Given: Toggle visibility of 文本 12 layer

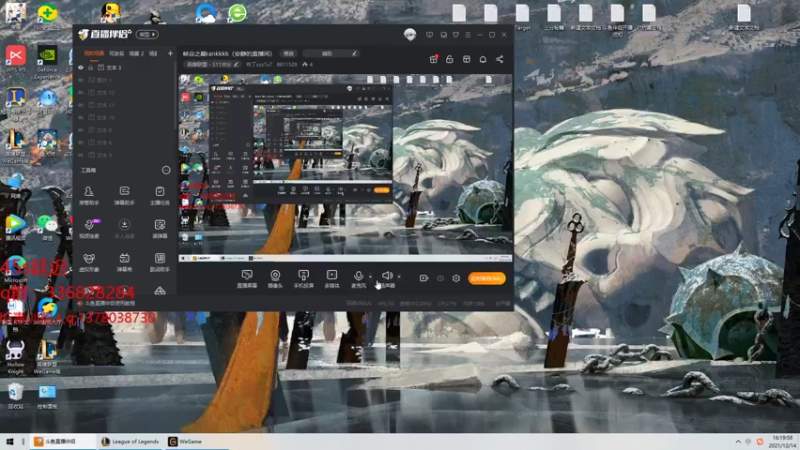Looking at the screenshot, I should [81, 92].
